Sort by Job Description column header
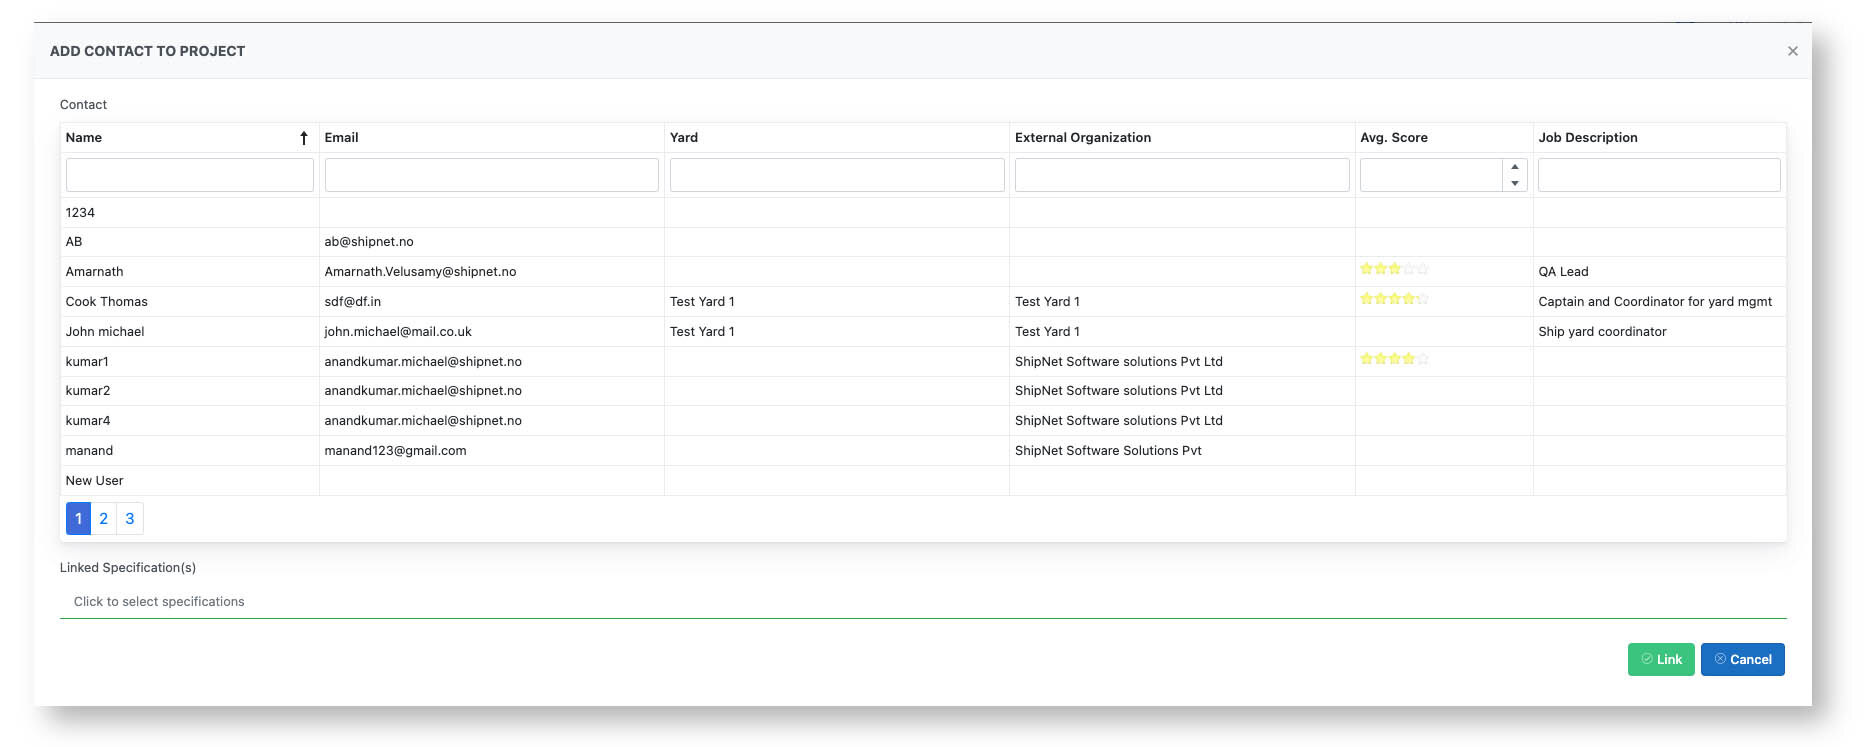The width and height of the screenshot is (1867, 747). [1588, 138]
